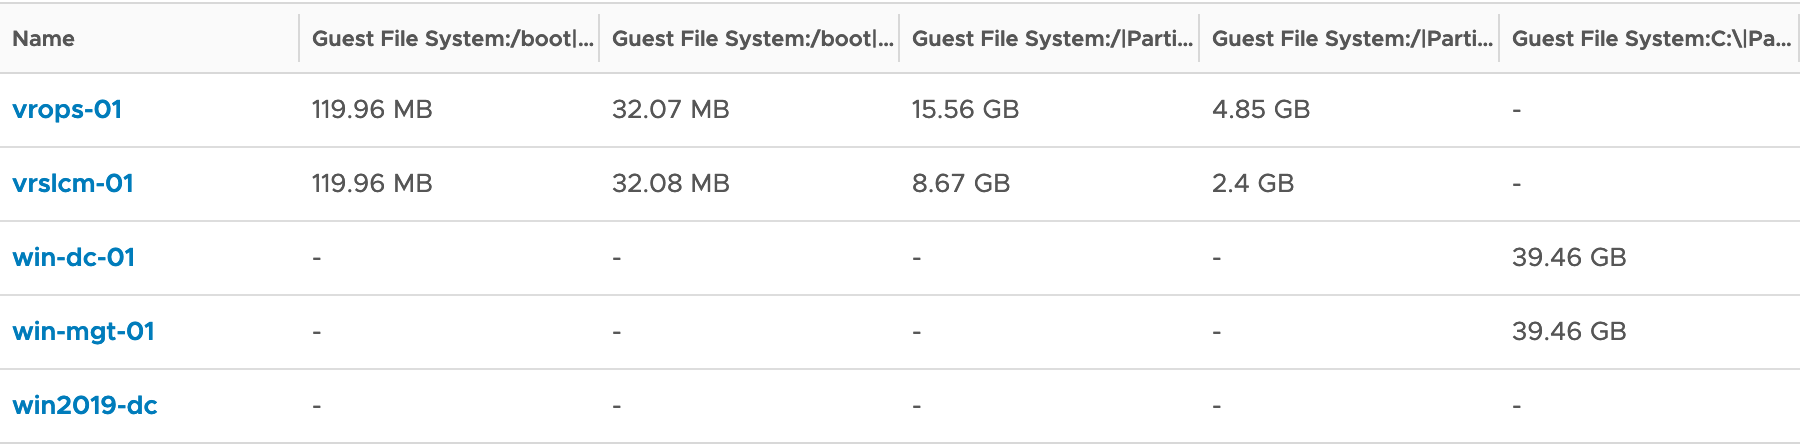Open the win-mgt-01 virtual machine link

pyautogui.click(x=83, y=331)
